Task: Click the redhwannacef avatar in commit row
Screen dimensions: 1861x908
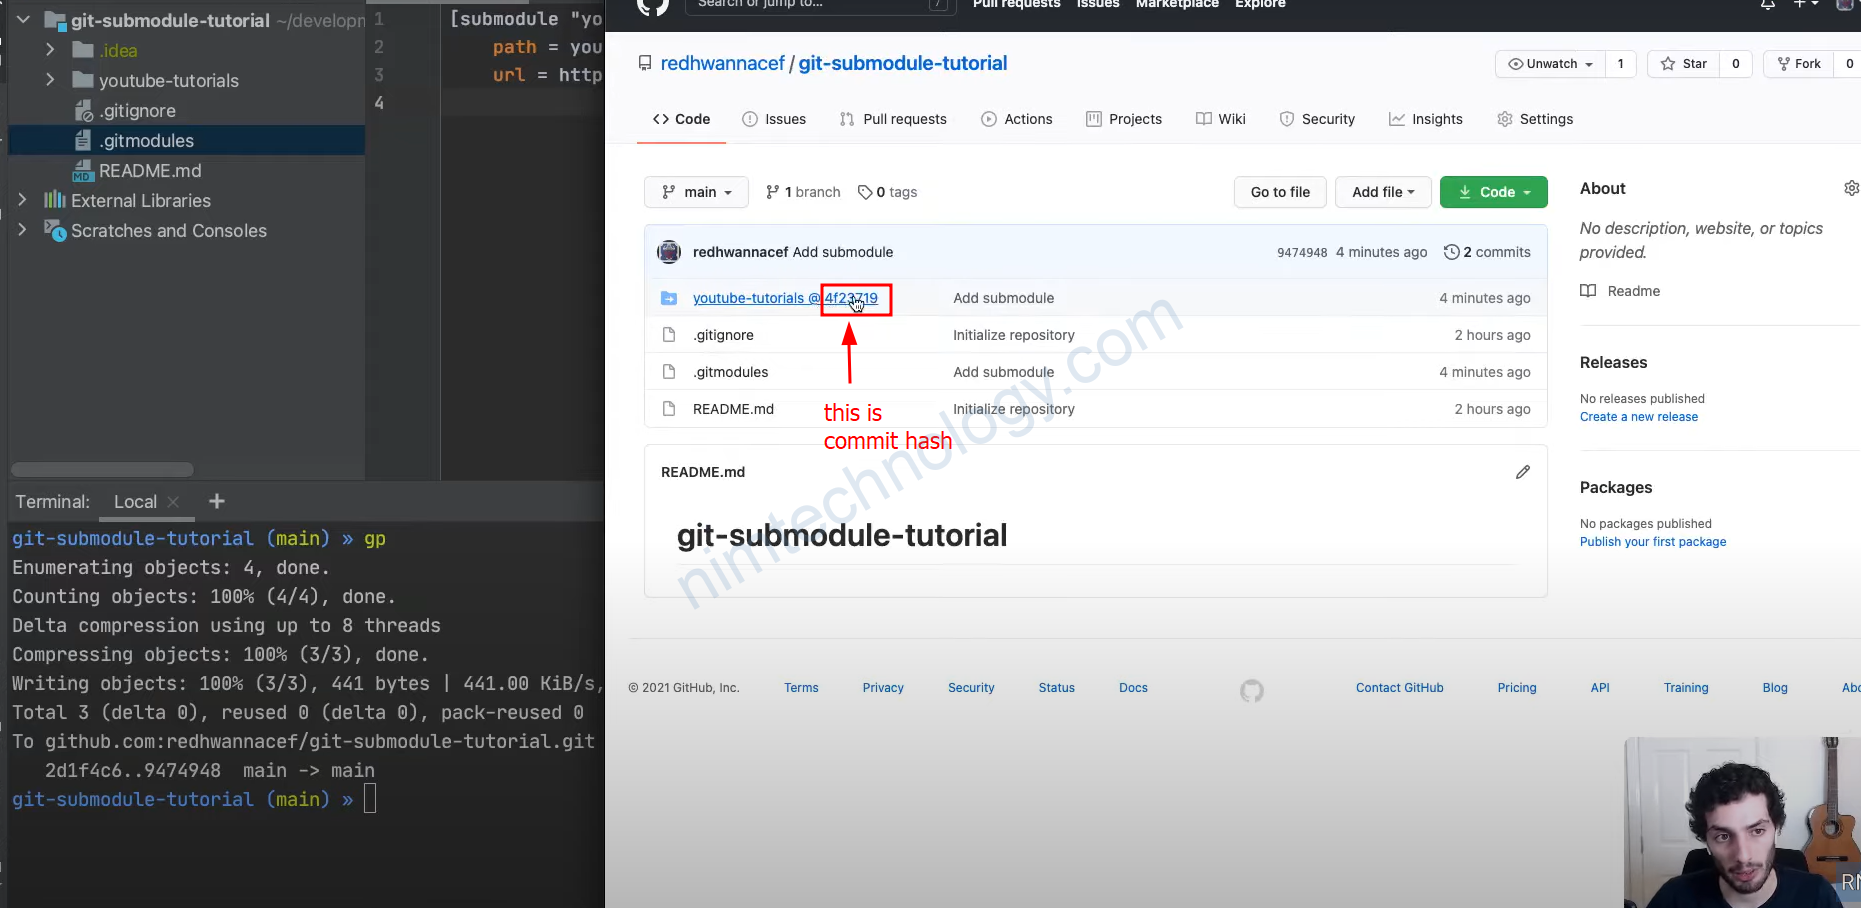Action: click(669, 252)
